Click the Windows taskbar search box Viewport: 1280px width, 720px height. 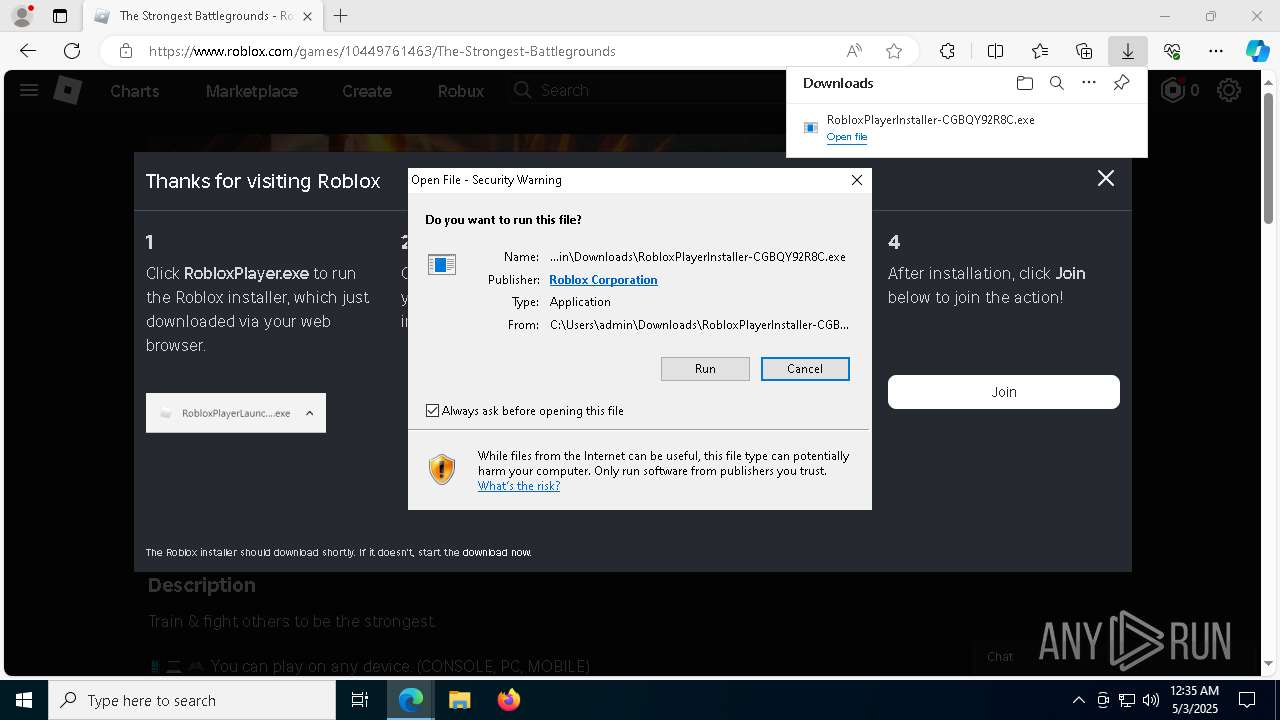pyautogui.click(x=192, y=700)
